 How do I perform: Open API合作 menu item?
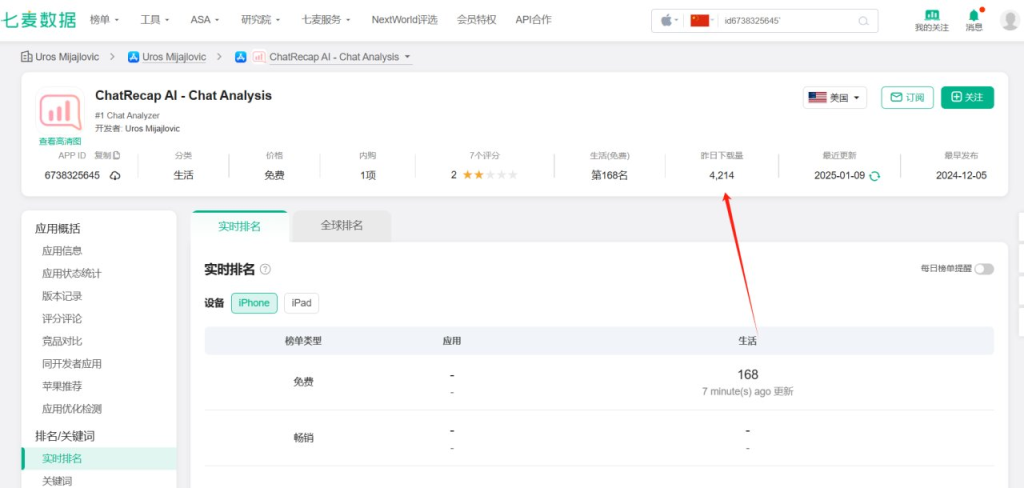coord(534,20)
